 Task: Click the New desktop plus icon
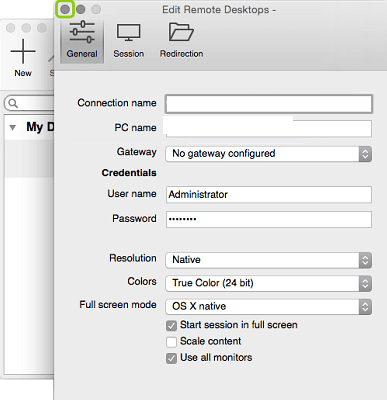[23, 51]
